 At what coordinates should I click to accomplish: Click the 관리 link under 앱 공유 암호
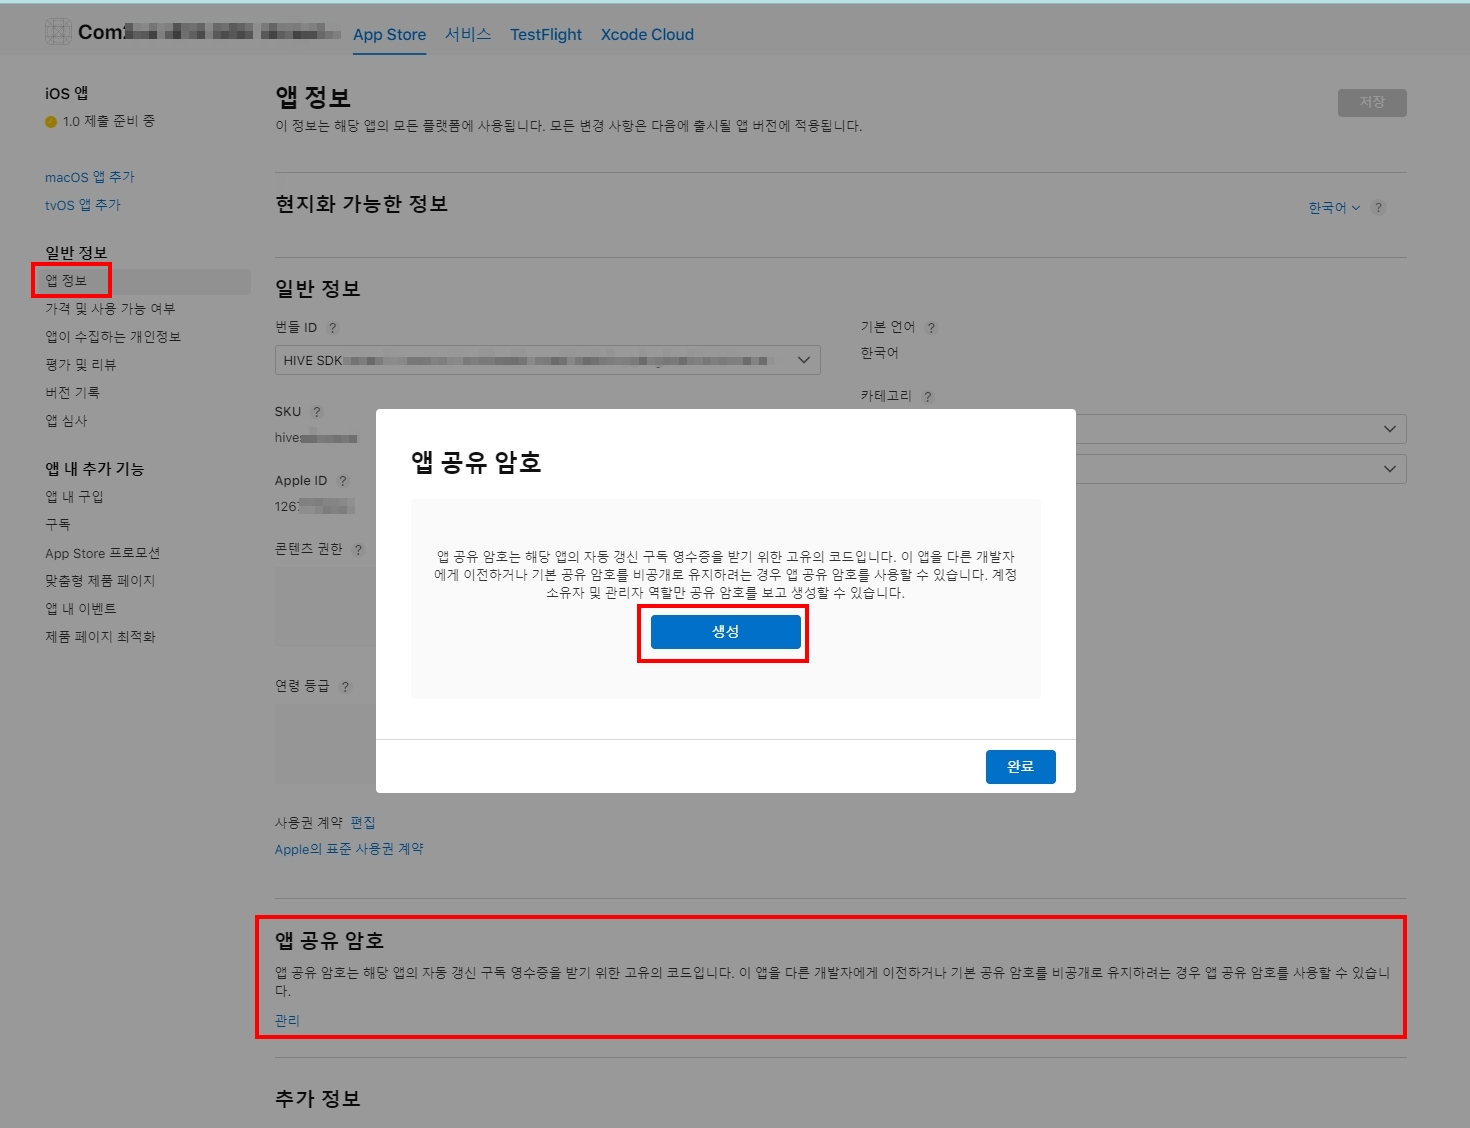click(x=287, y=1020)
